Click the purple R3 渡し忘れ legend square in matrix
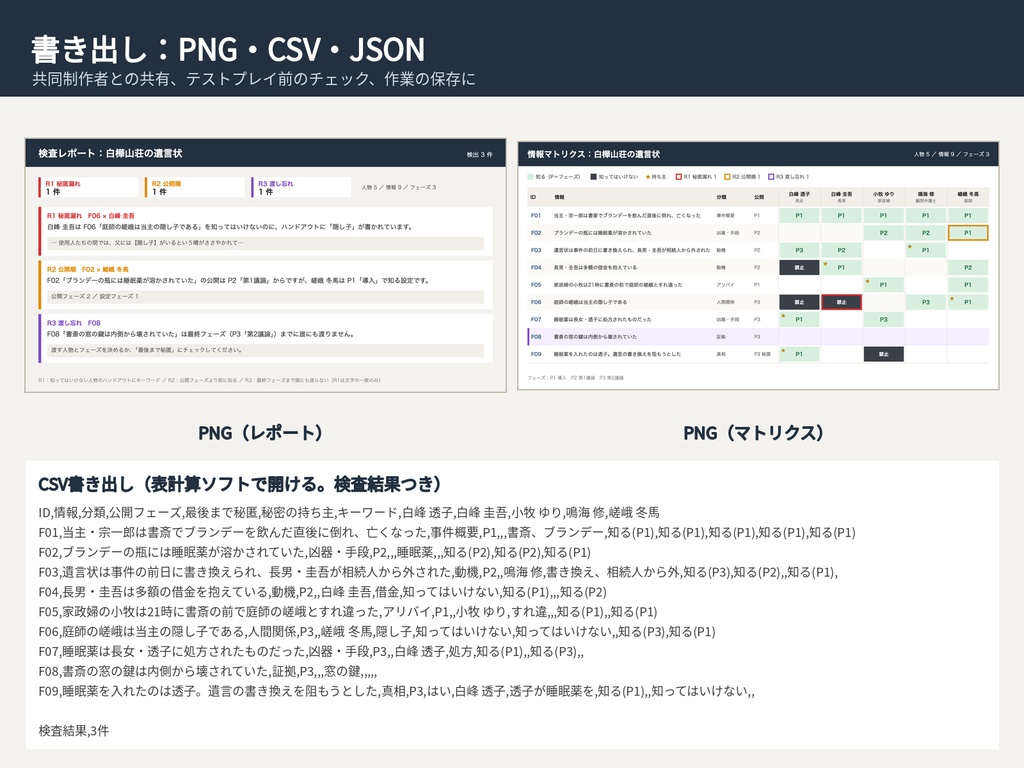 771,177
